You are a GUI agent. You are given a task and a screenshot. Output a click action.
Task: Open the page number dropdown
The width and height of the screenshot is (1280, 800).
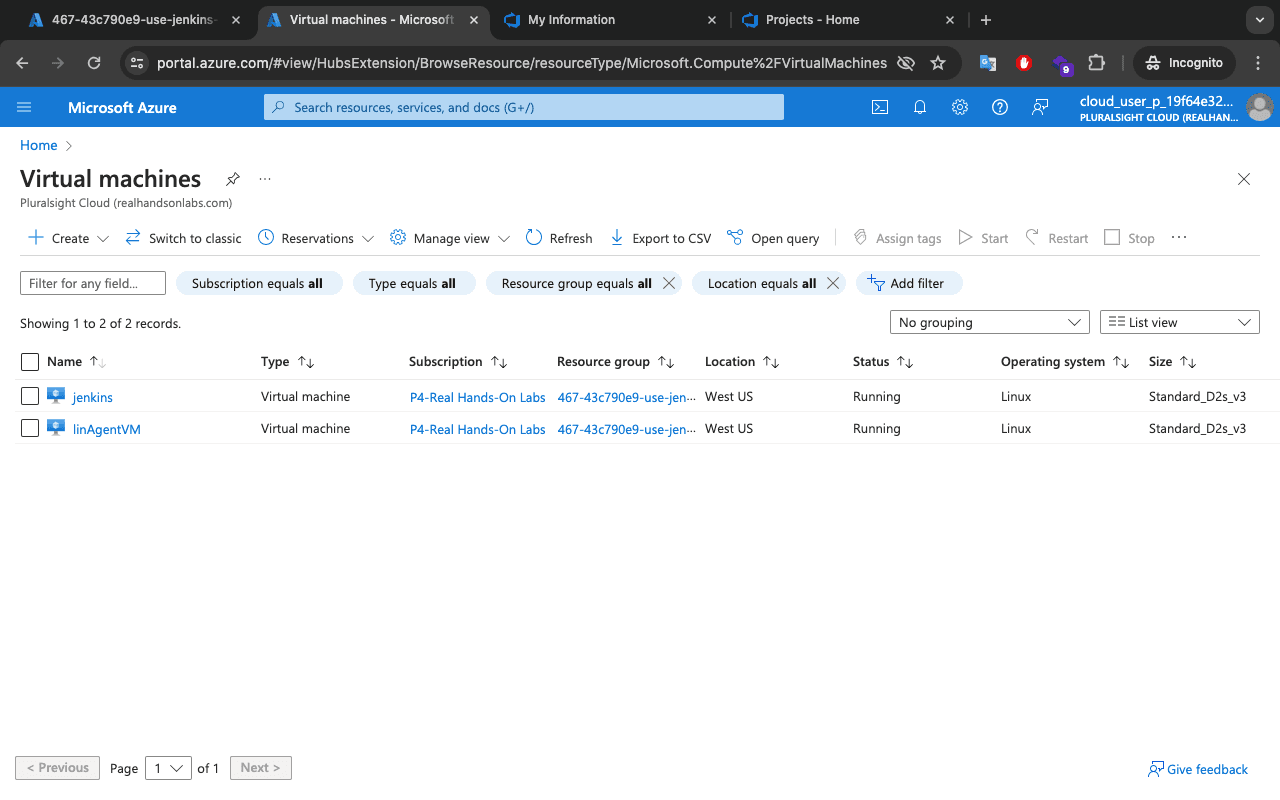pyautogui.click(x=168, y=768)
